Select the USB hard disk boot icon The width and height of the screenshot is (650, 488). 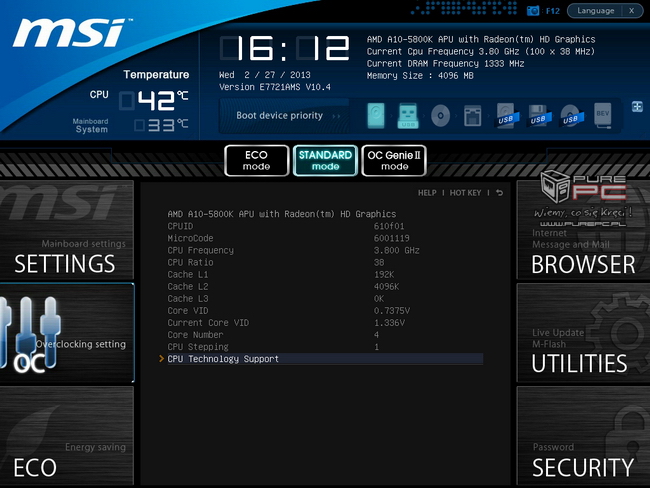point(507,116)
